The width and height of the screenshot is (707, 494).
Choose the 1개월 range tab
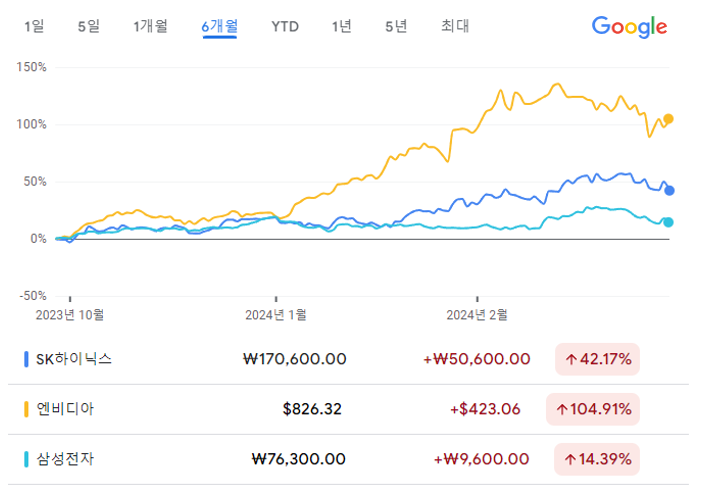point(150,26)
